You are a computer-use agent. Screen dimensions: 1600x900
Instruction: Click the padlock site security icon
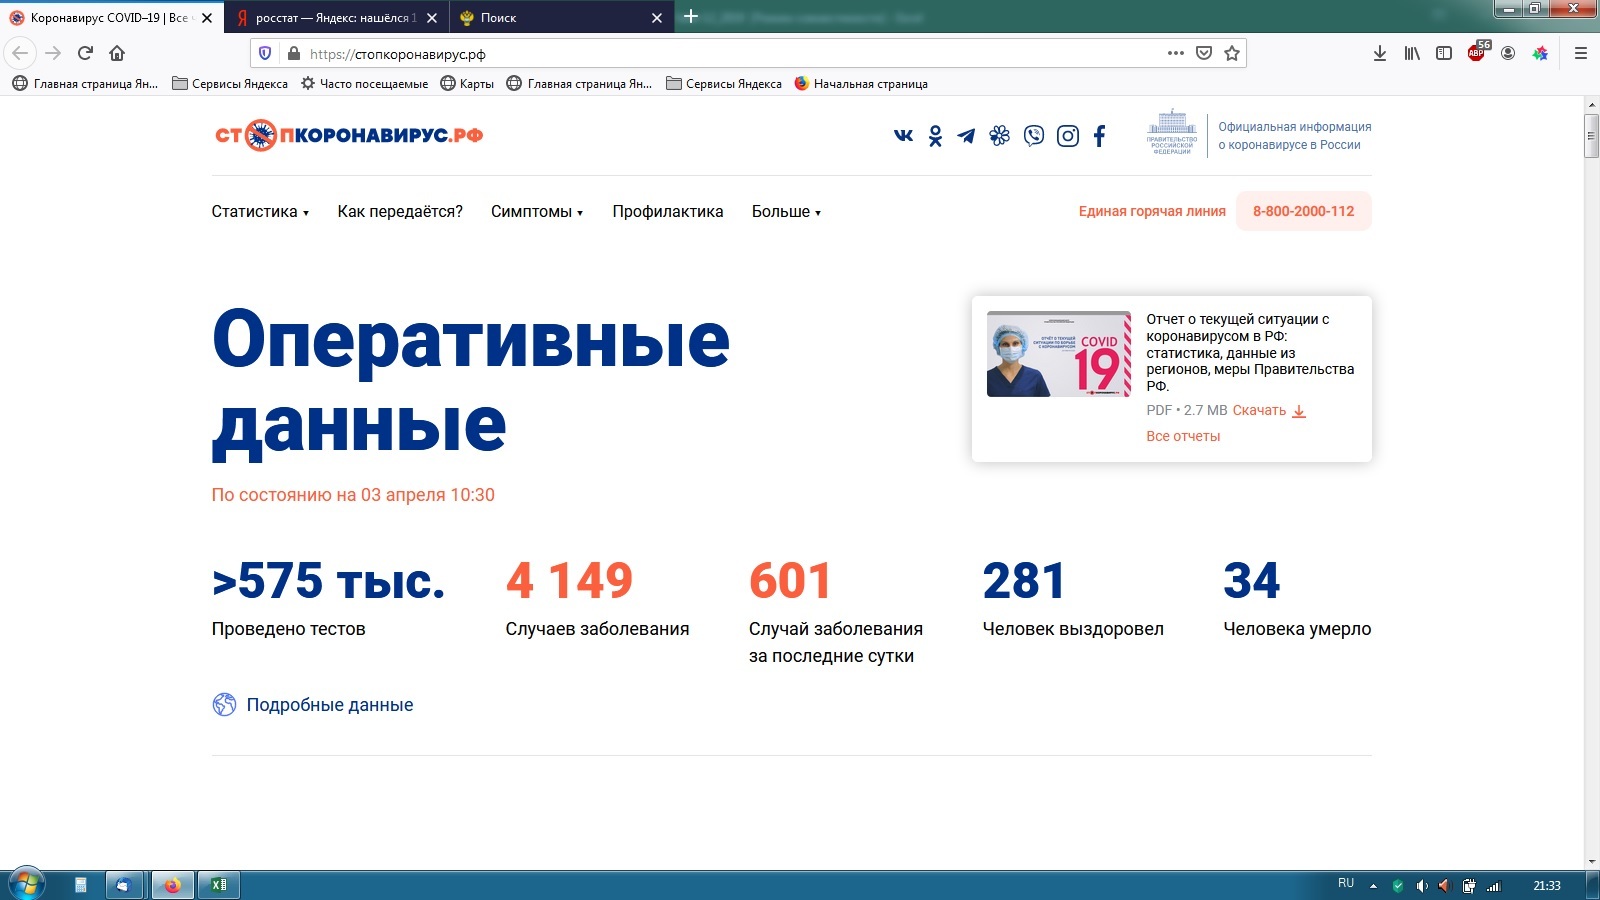coord(293,53)
